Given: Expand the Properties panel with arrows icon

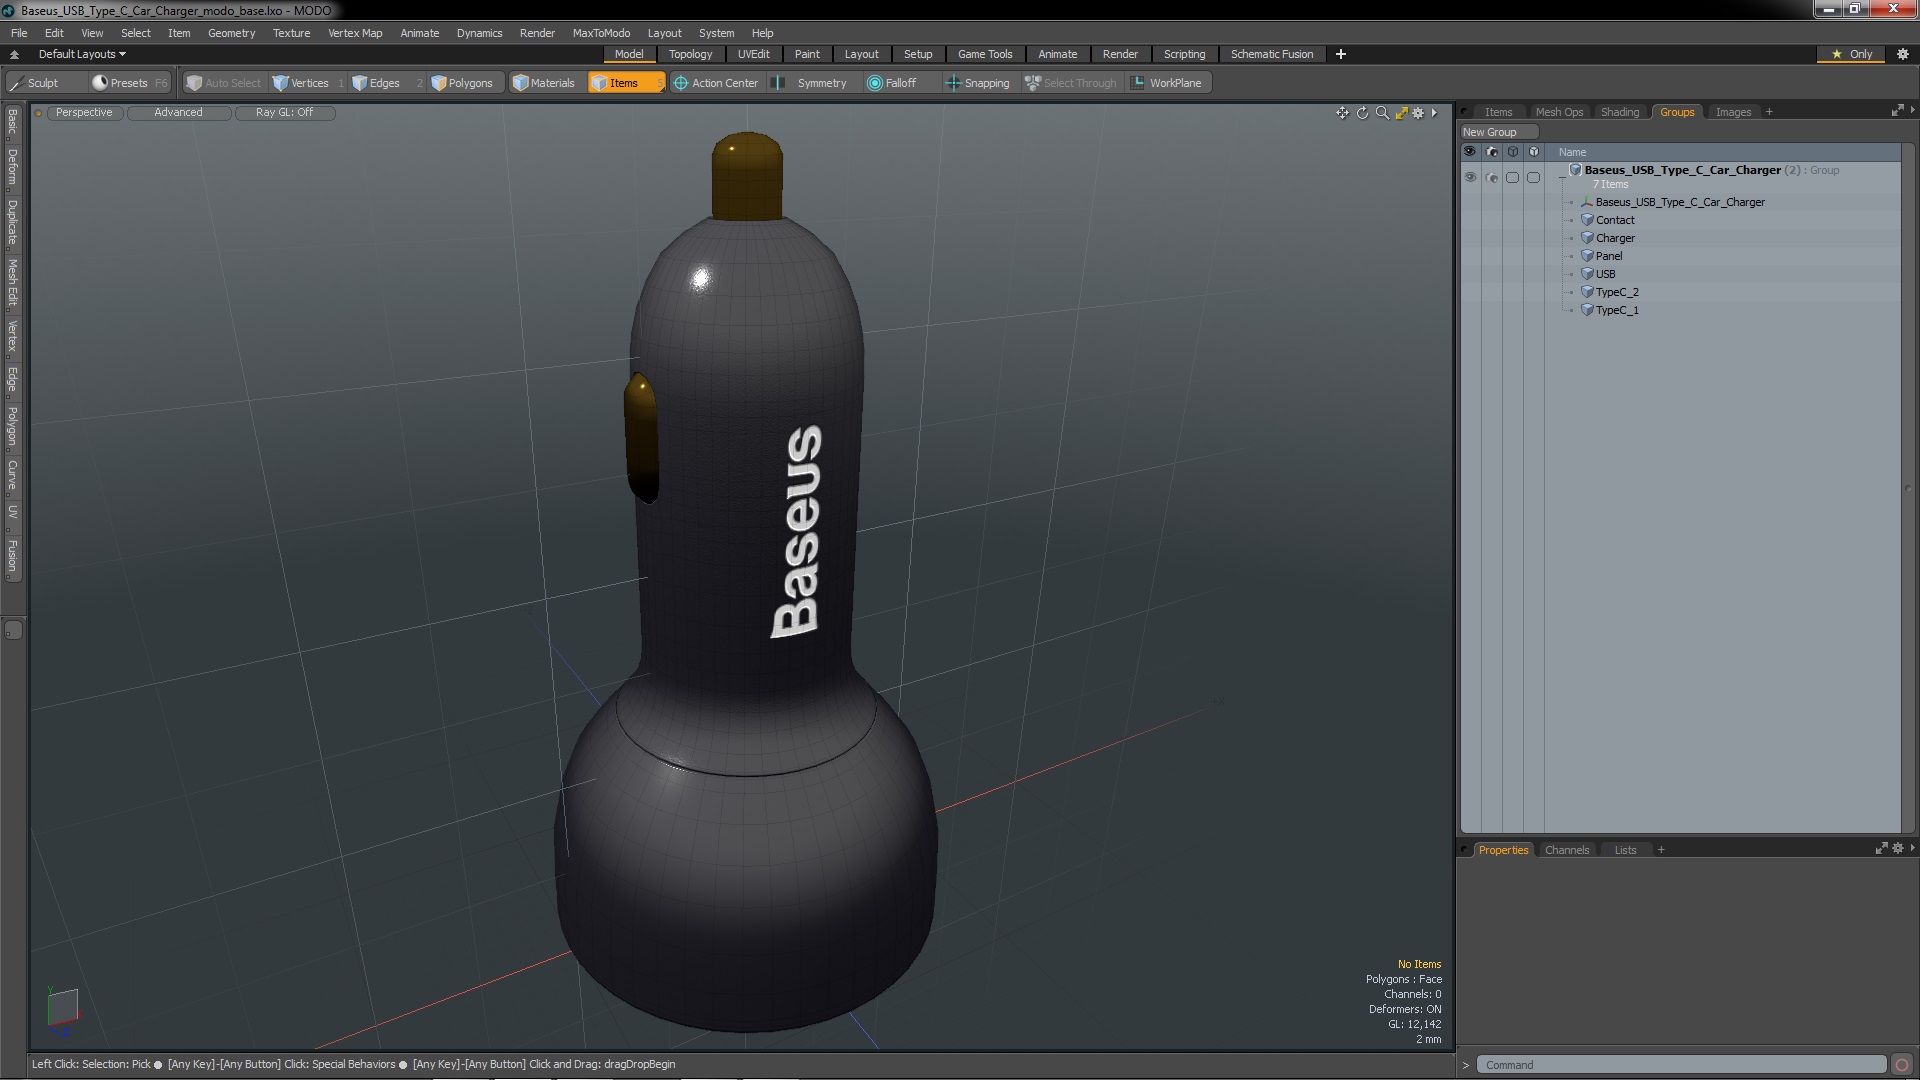Looking at the screenshot, I should click(1881, 849).
